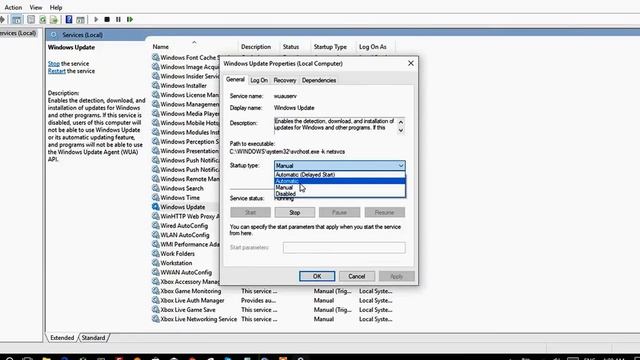Close the Windows Update Properties dialog
640x360 pixels.
(x=411, y=63)
